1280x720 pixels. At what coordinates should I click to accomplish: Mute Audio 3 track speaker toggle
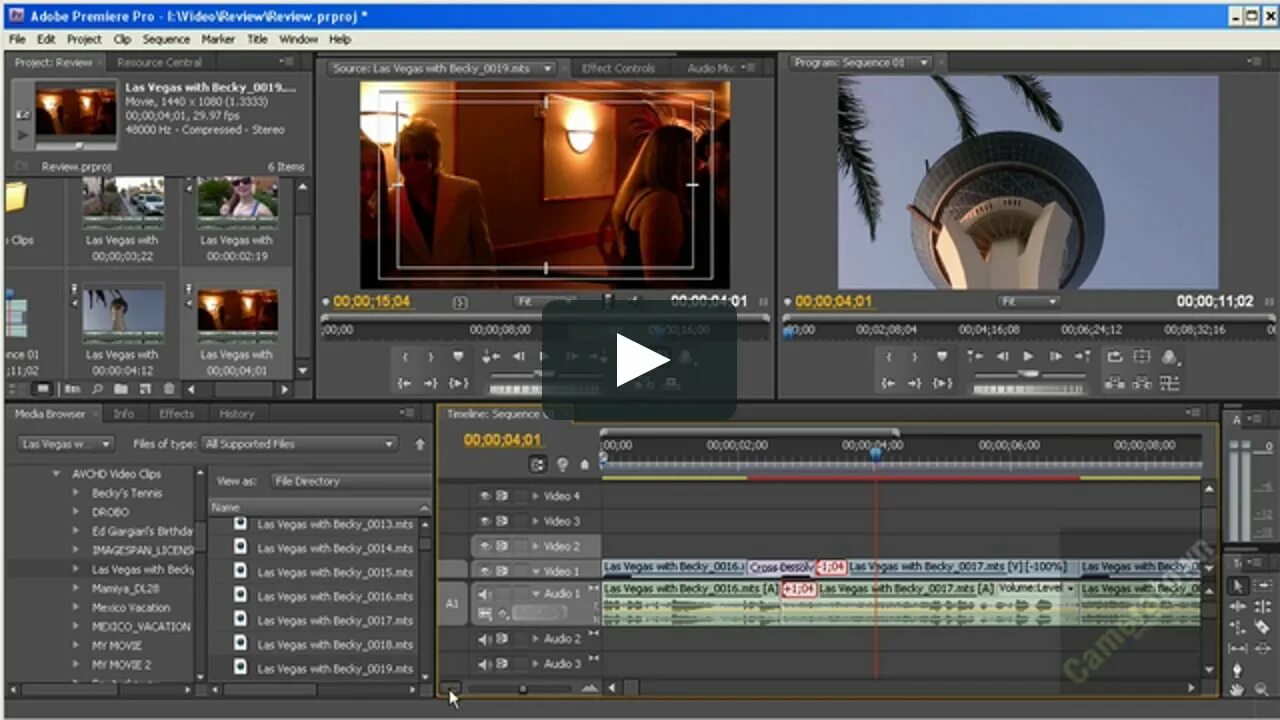485,663
